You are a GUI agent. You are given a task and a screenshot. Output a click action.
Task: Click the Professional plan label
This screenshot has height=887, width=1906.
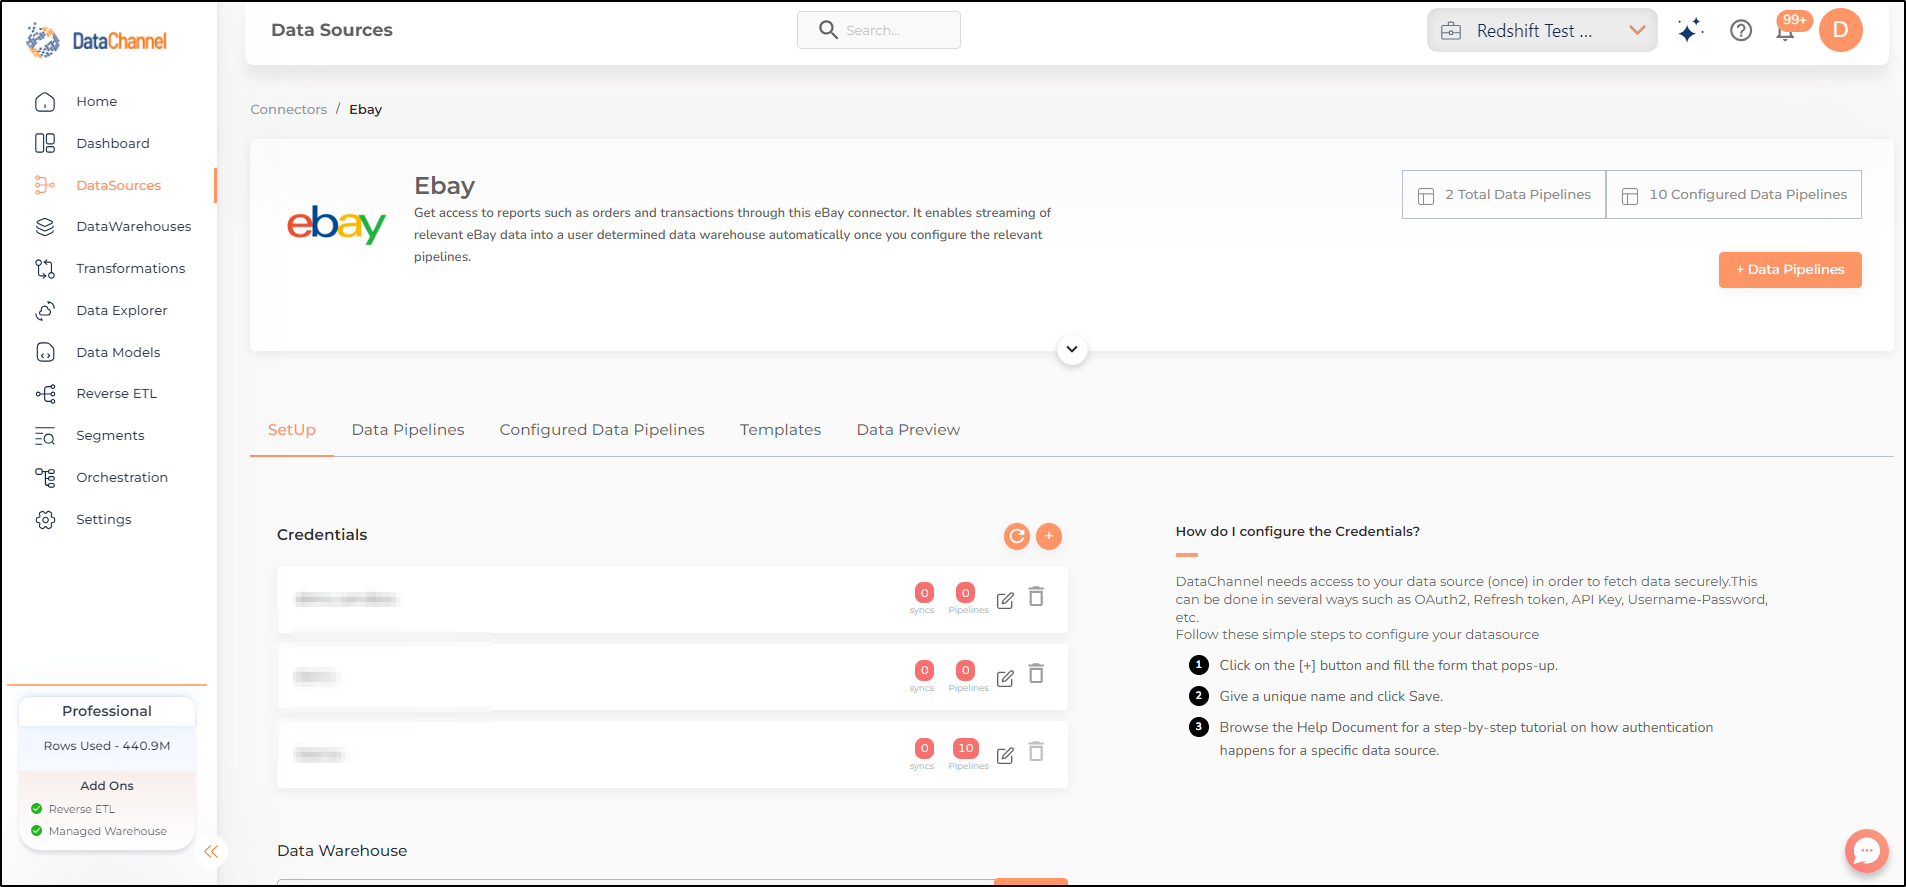pos(107,711)
